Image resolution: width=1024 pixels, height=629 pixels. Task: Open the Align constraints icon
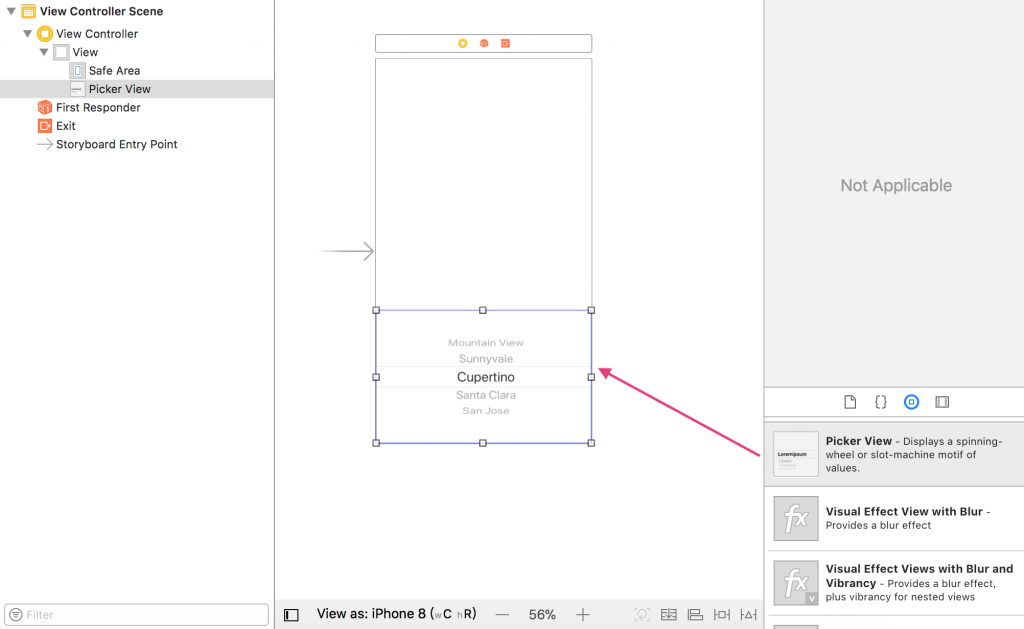click(695, 615)
